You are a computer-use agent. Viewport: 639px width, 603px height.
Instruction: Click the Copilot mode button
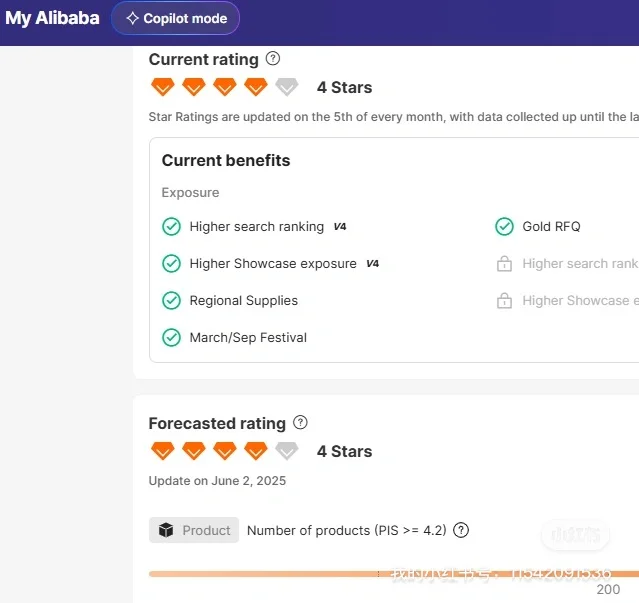tap(176, 18)
